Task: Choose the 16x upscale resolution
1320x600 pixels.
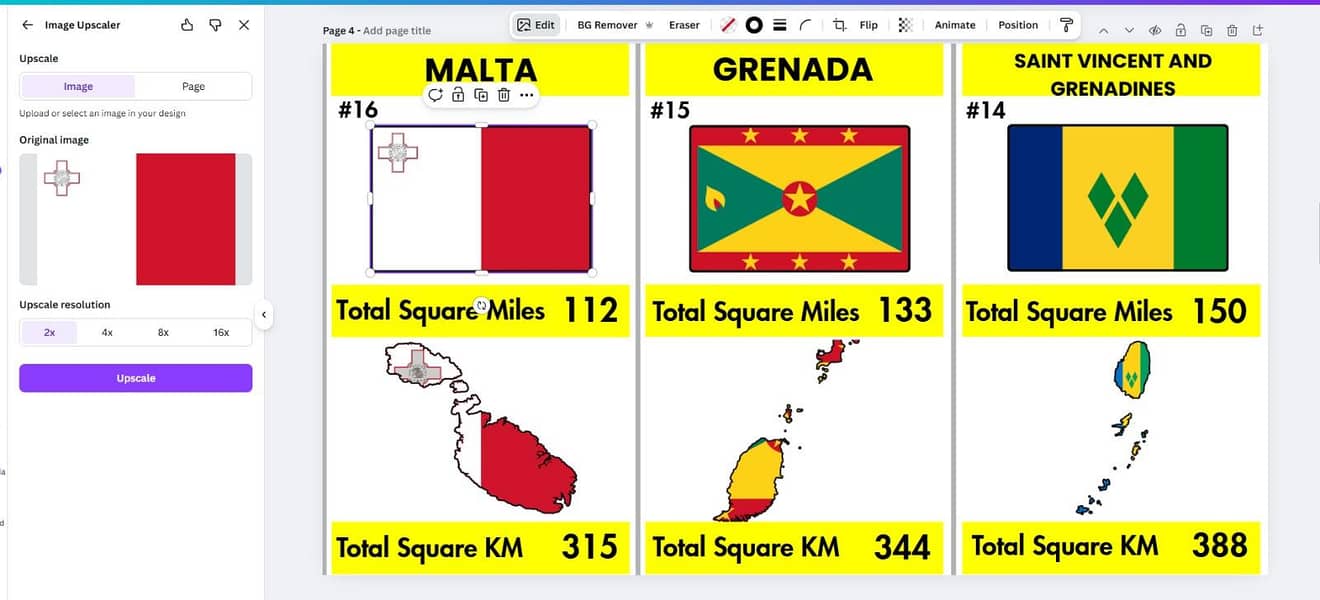Action: tap(221, 332)
